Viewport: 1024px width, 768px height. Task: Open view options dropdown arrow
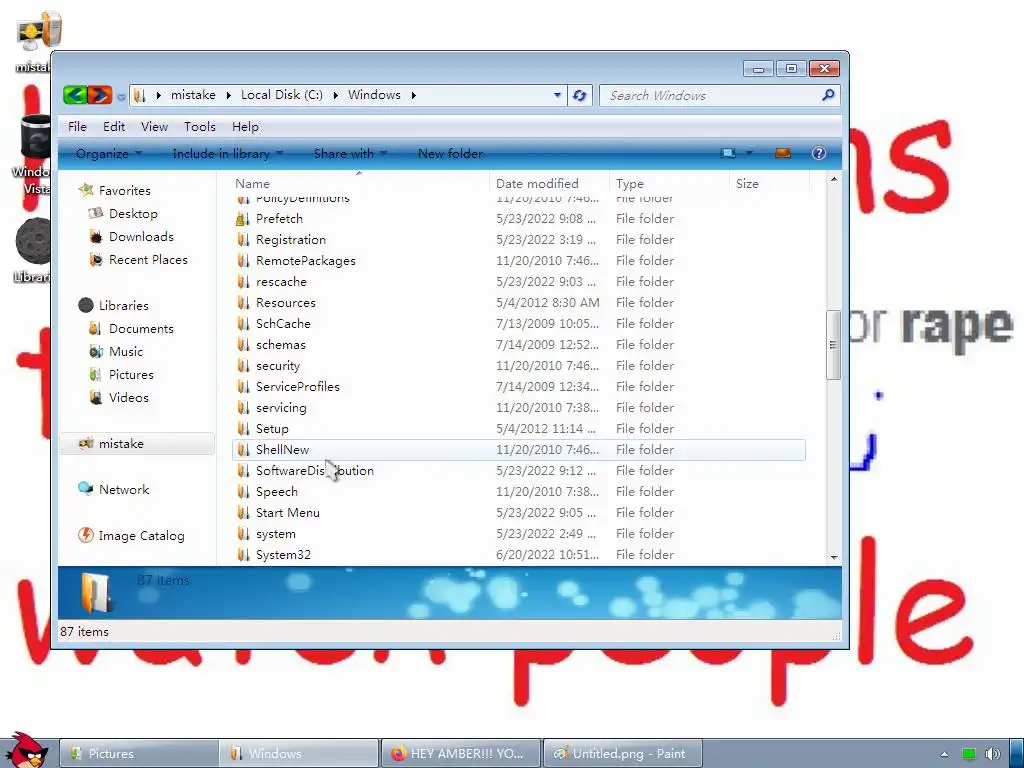pos(749,153)
